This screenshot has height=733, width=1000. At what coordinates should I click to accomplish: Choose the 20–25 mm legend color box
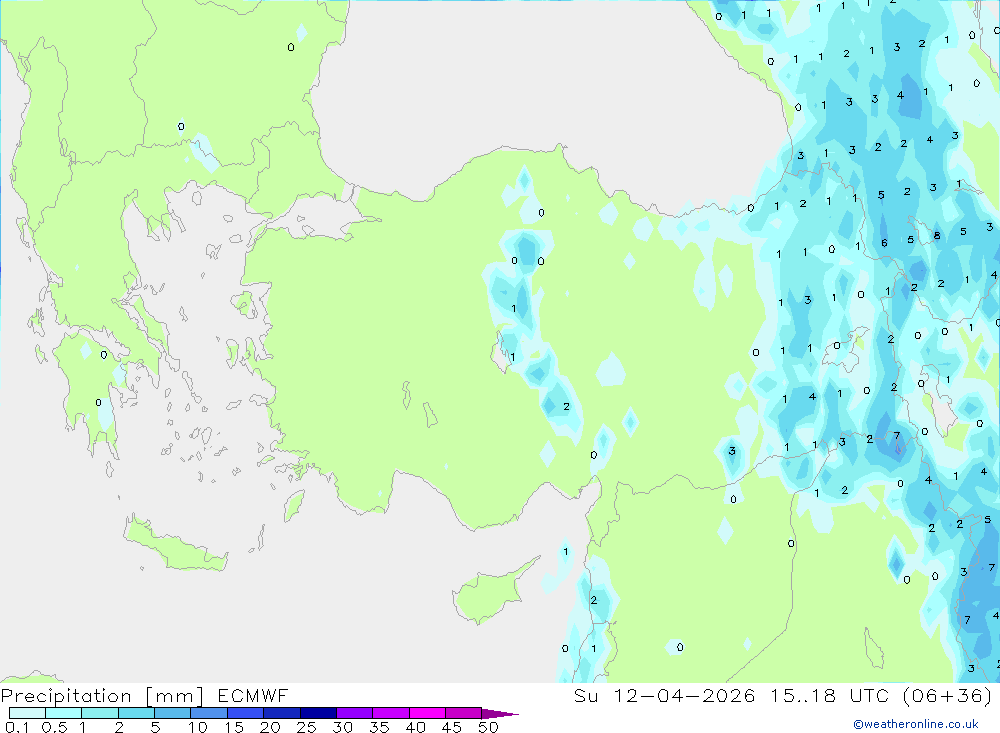click(x=282, y=713)
